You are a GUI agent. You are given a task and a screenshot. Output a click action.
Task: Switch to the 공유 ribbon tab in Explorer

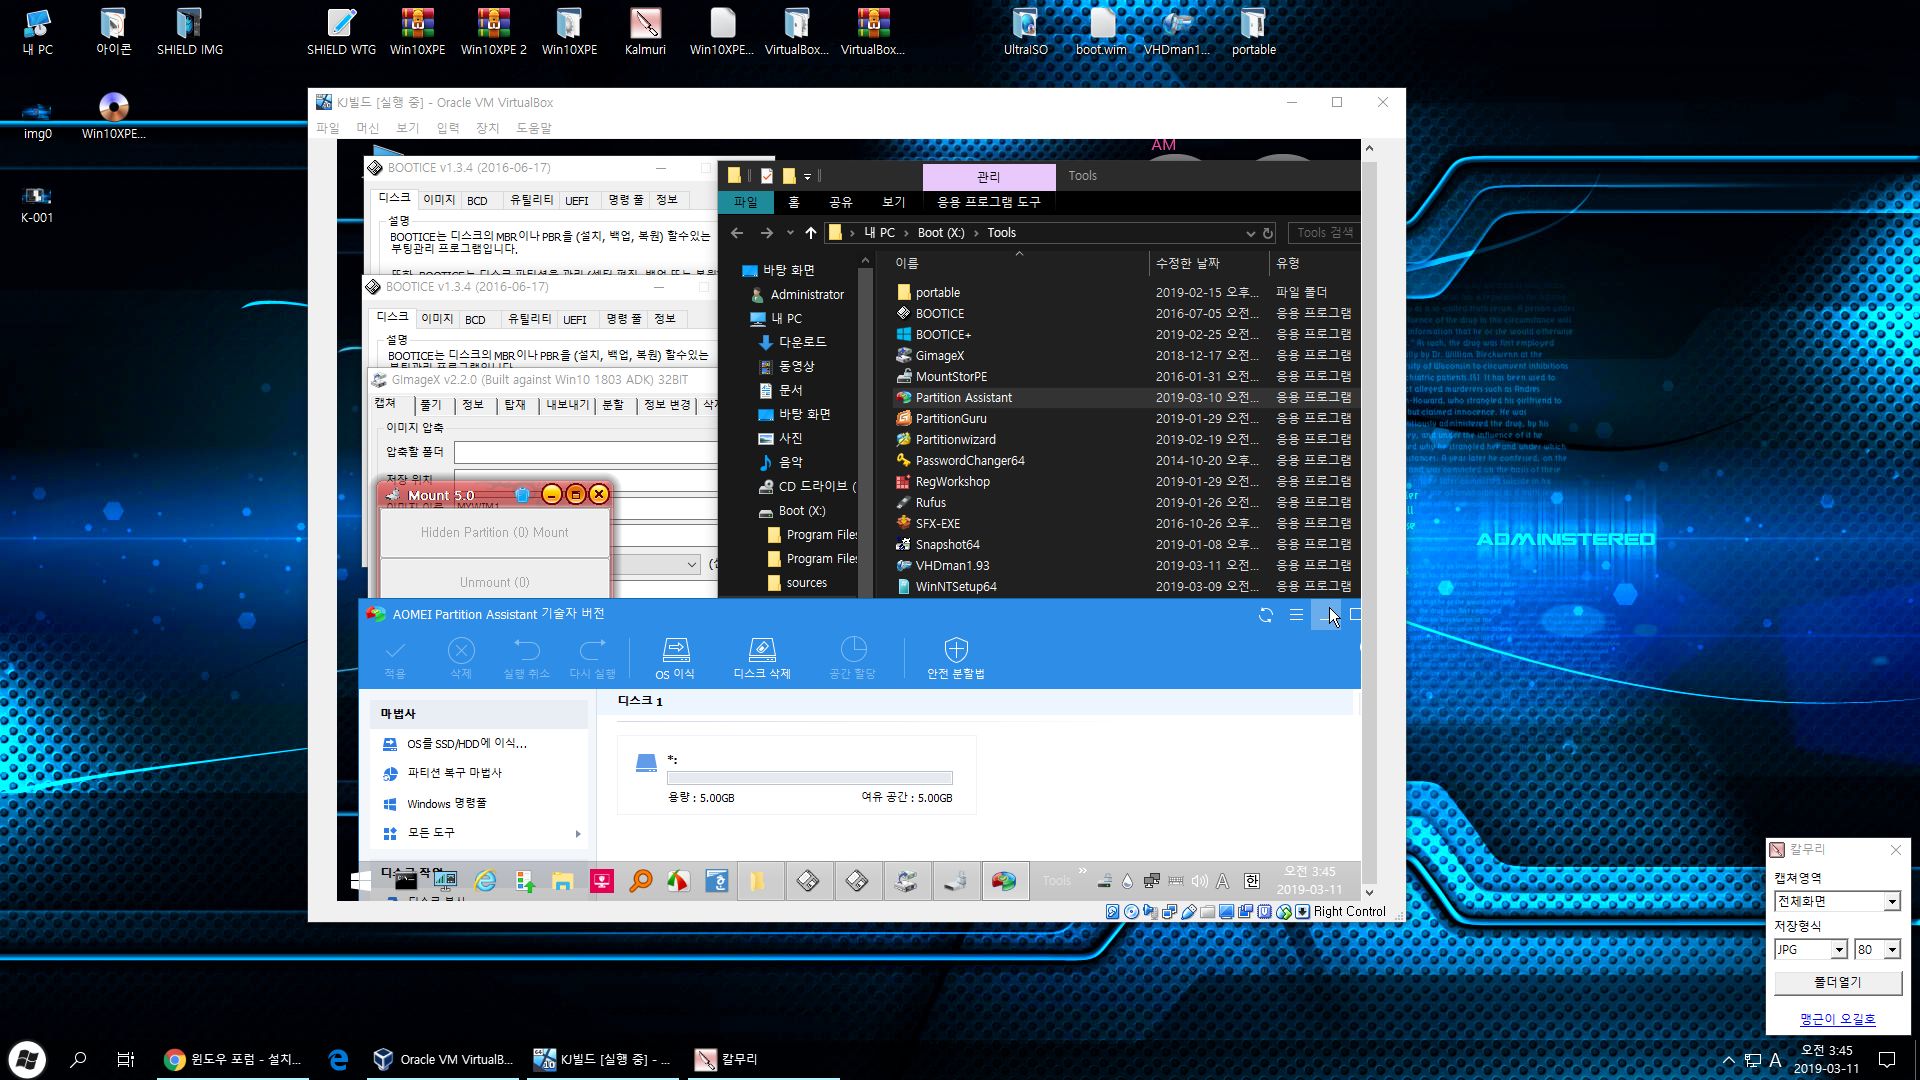(841, 202)
